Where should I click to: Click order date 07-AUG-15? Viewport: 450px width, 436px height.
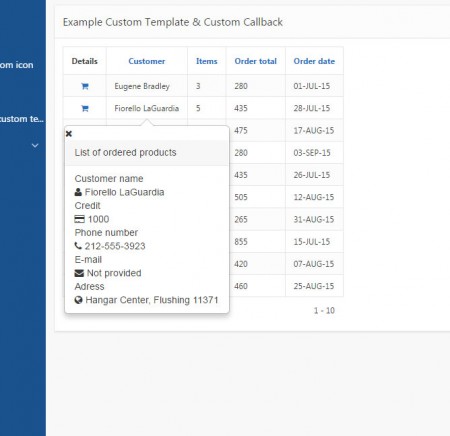[x=314, y=264]
